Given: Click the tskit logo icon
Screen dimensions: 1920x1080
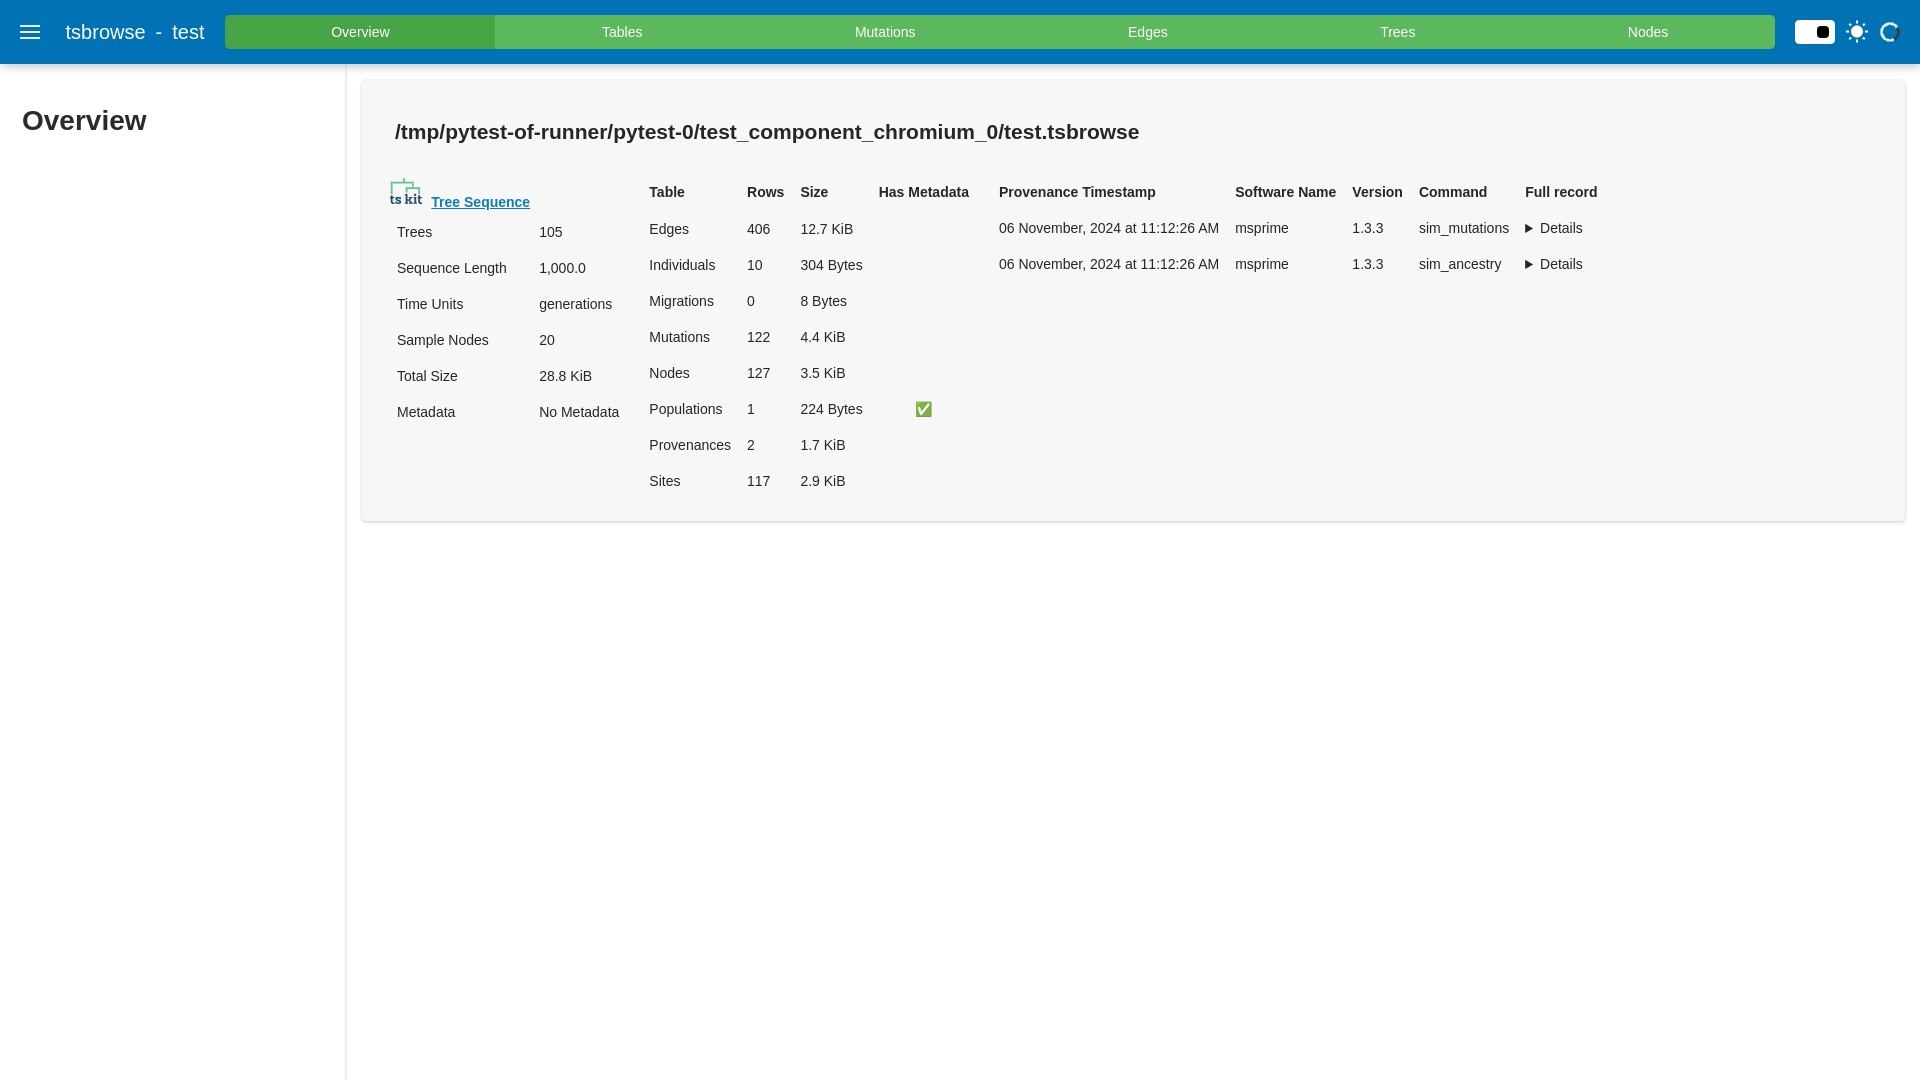Looking at the screenshot, I should pyautogui.click(x=405, y=192).
